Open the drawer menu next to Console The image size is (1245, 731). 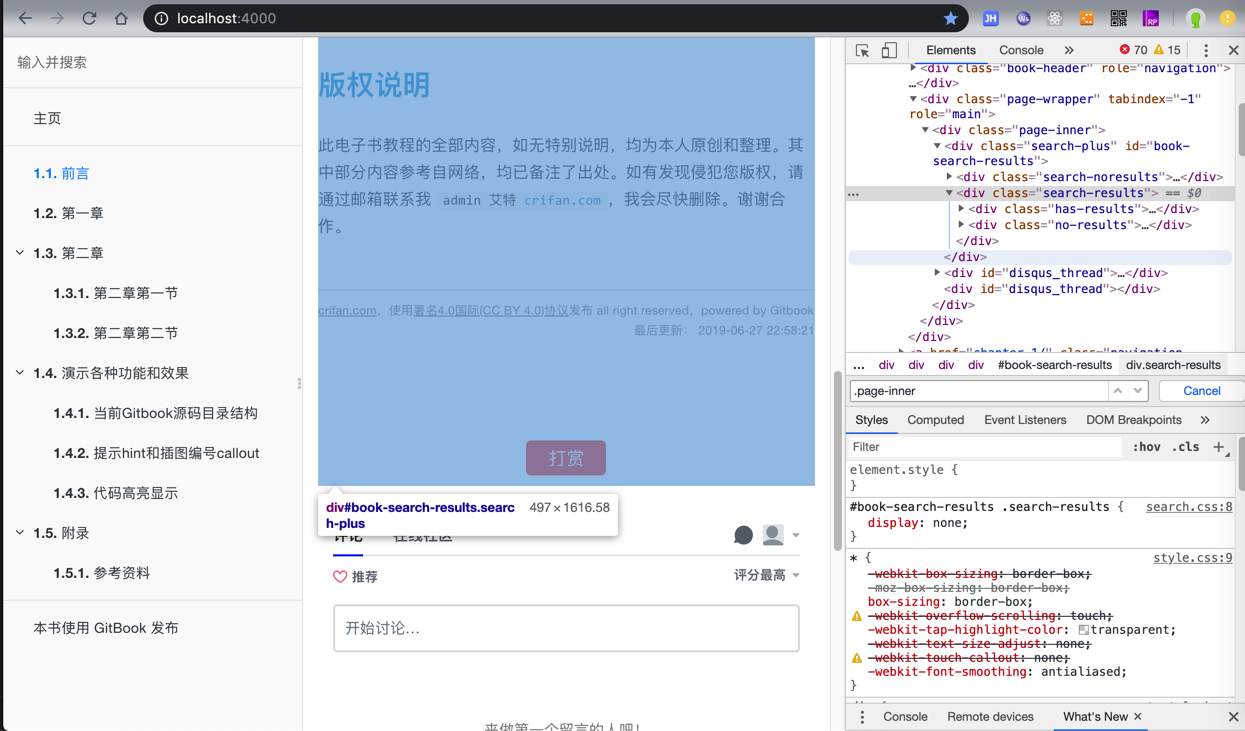(862, 717)
